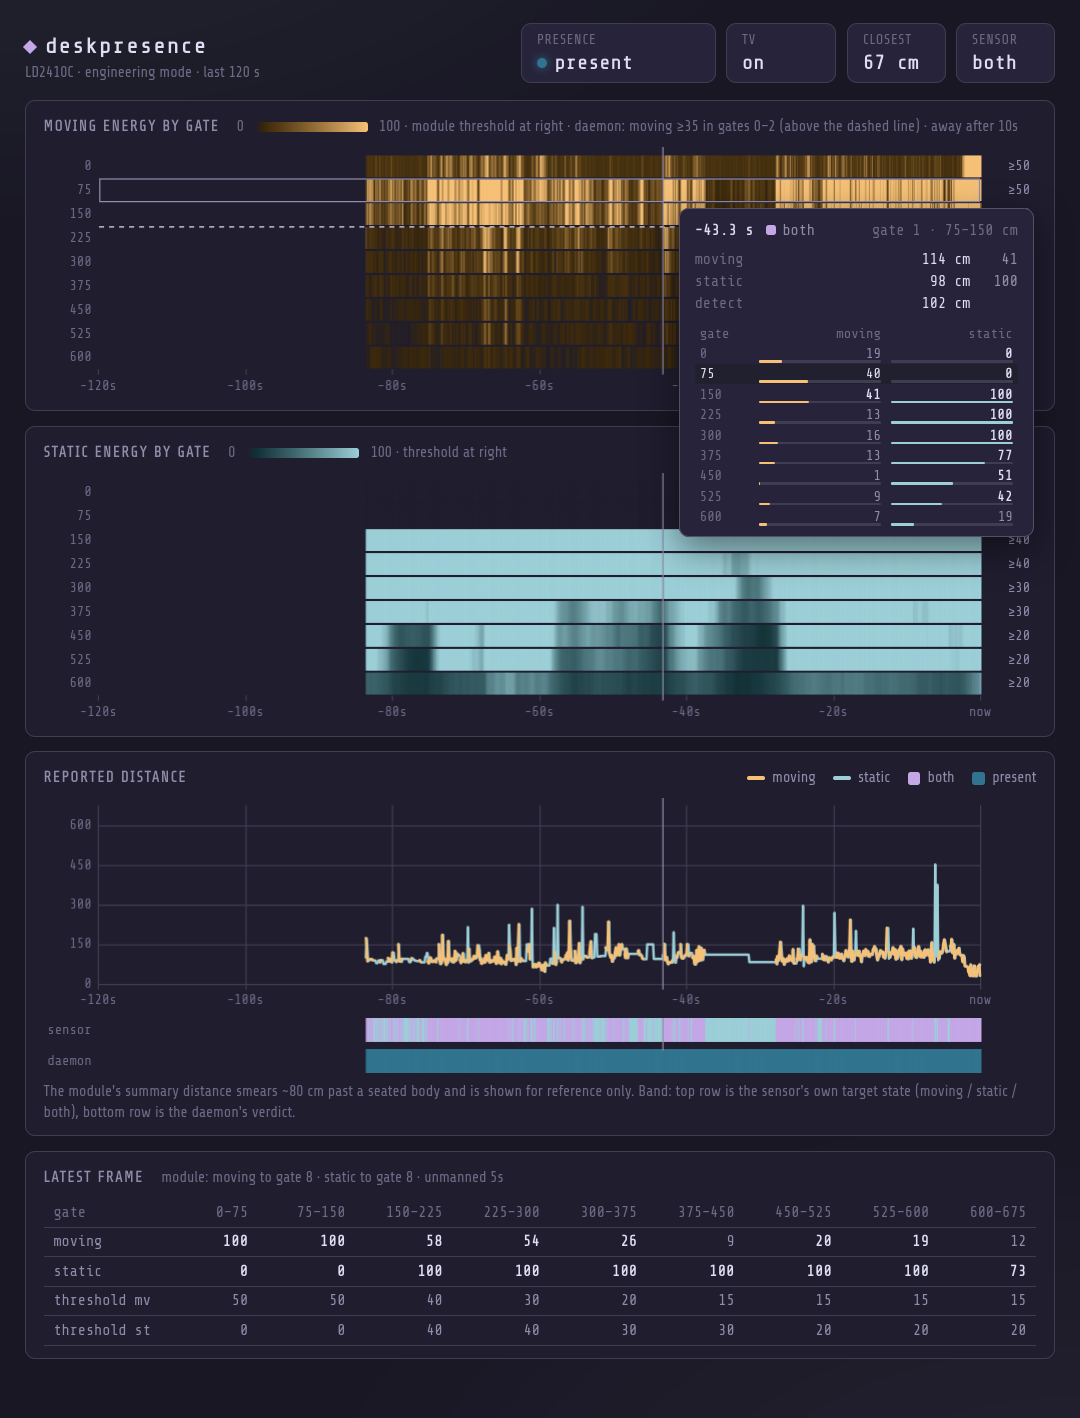Select the CLOSEST 67 cm card
Screen dimensions: 1080x1418
[x=896, y=53]
